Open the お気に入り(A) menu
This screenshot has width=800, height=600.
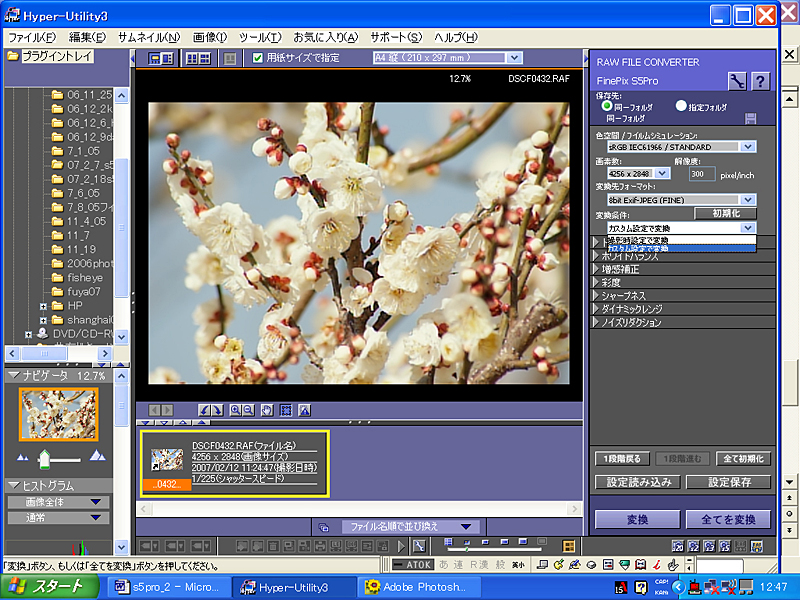(x=326, y=37)
